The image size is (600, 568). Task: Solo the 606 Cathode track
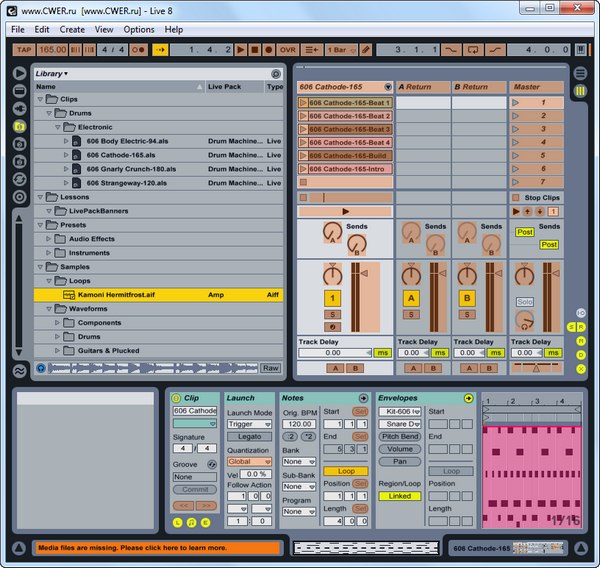(332, 314)
